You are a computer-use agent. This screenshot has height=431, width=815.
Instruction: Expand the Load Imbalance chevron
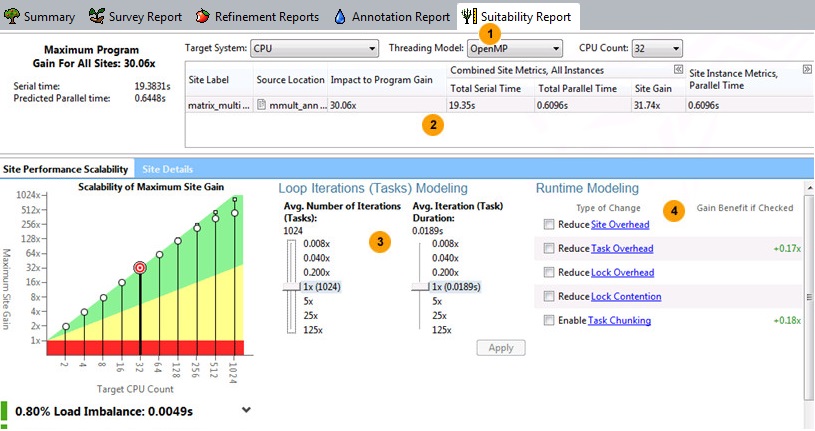tap(245, 409)
